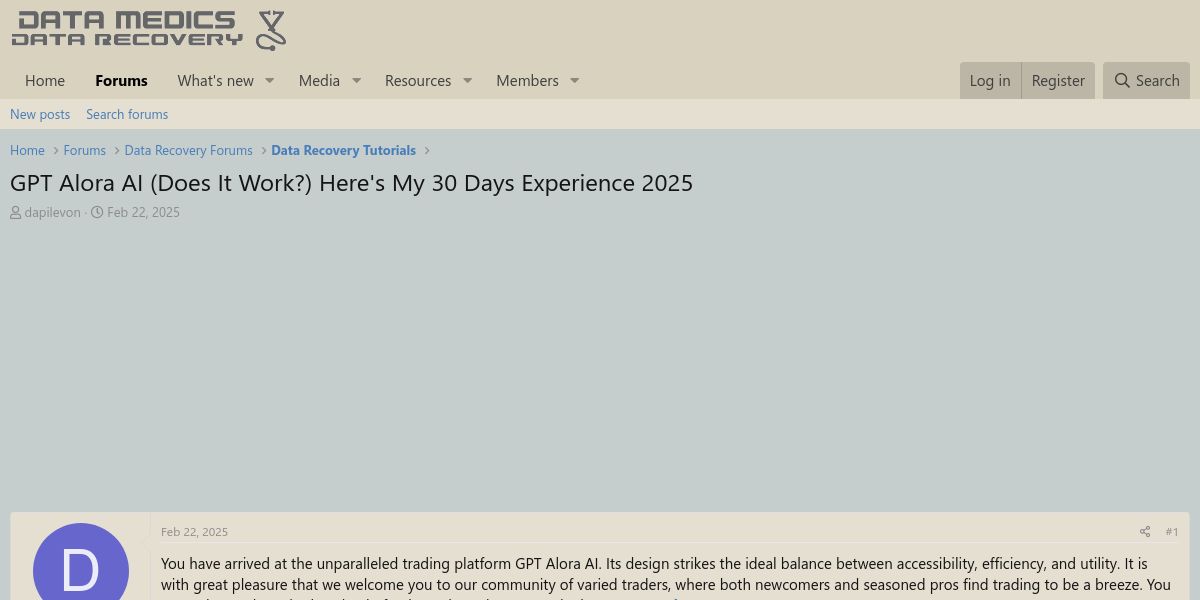Click the Register button
This screenshot has height=600, width=1200.
tap(1058, 81)
